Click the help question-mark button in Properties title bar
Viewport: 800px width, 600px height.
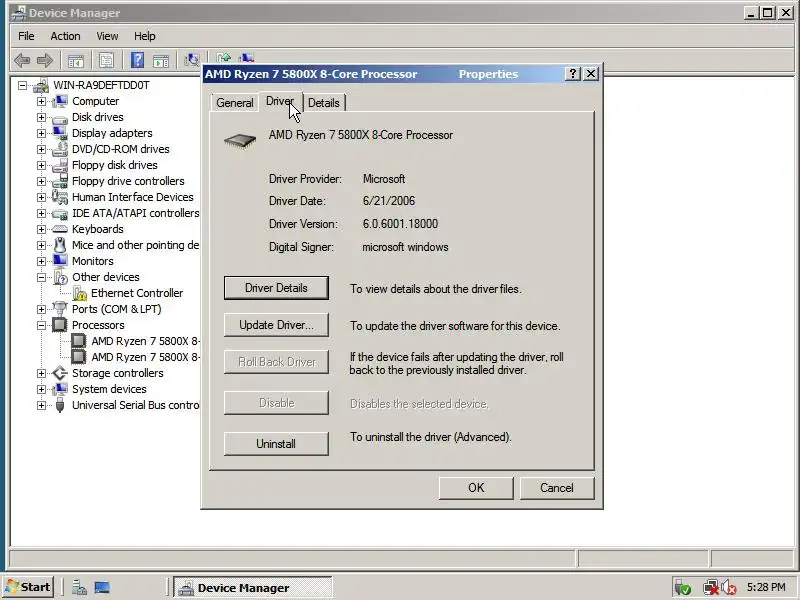click(572, 74)
